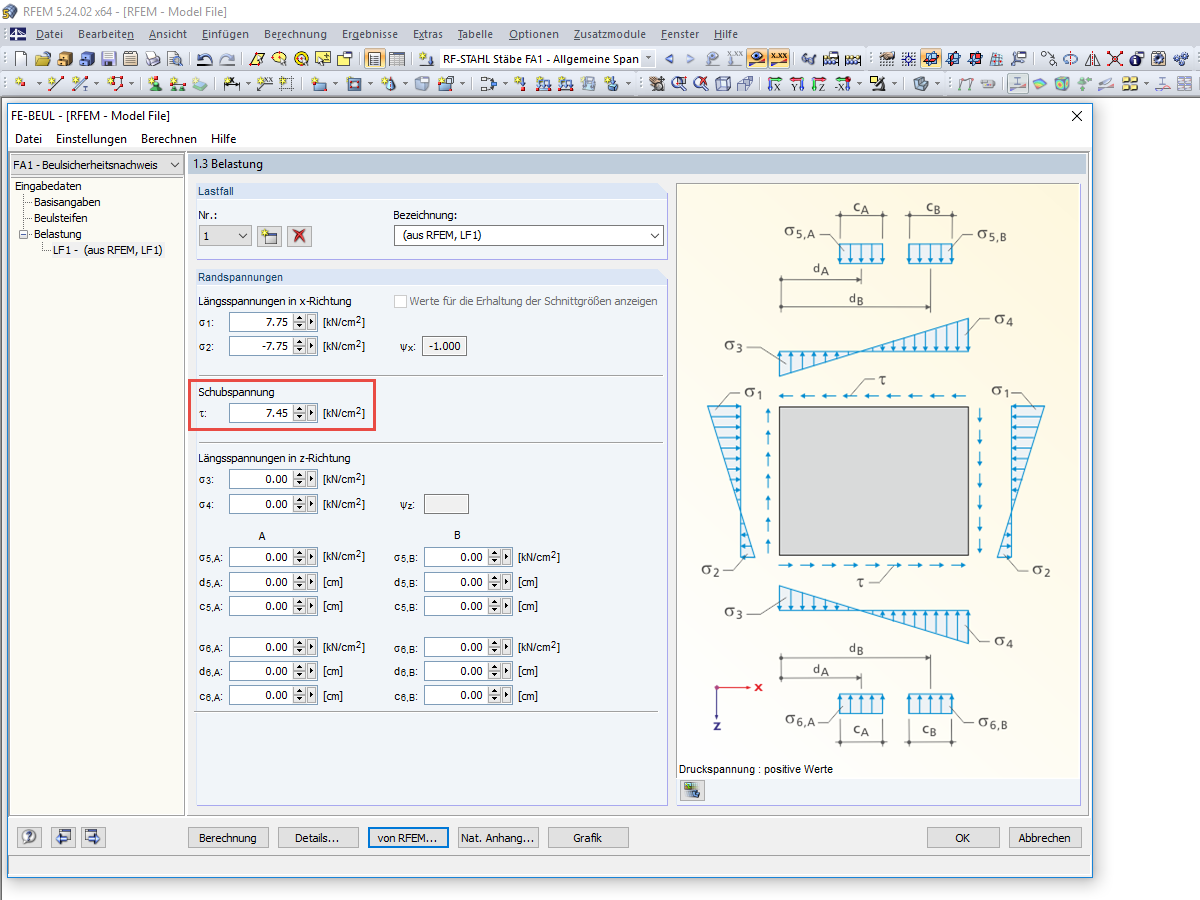Click the next load case right-arrow icon
This screenshot has width=1200, height=900.
point(690,59)
